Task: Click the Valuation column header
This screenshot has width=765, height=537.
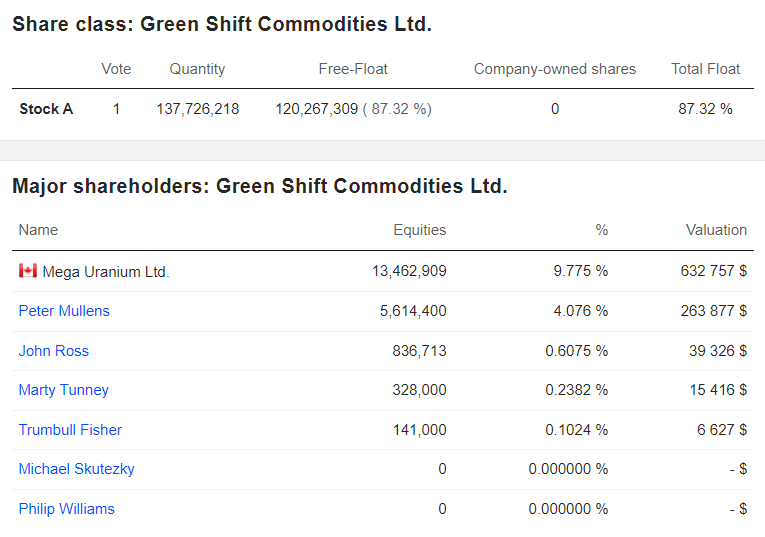Action: tap(716, 230)
